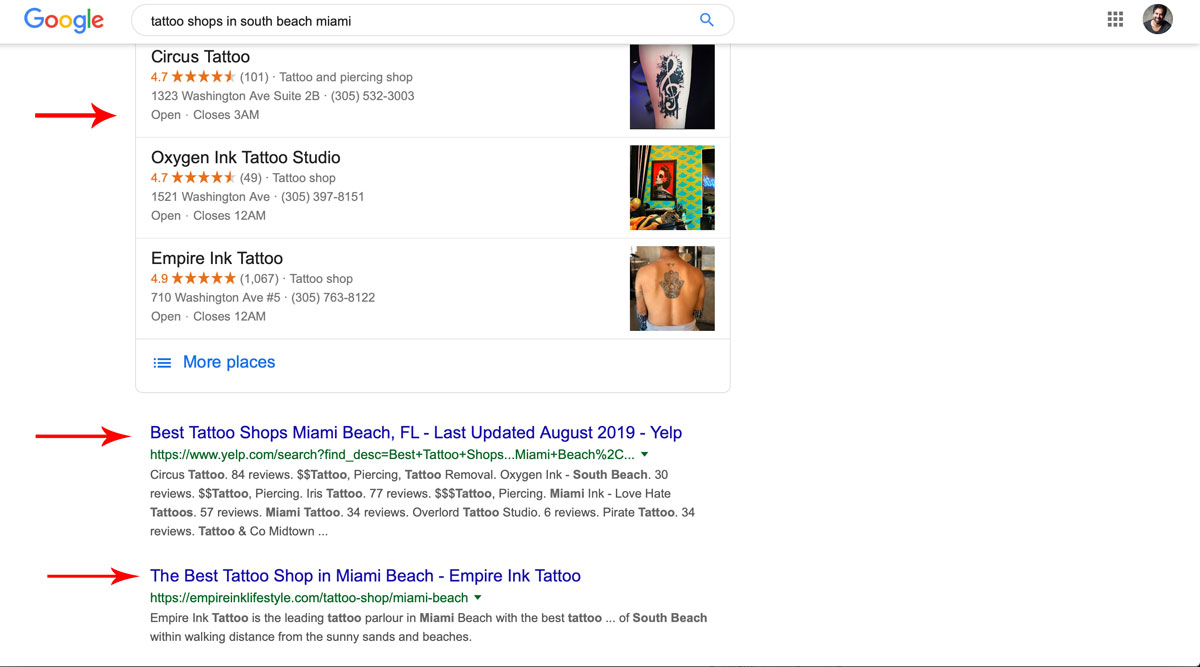Click Oxygen Ink hours 'Open · Closes 12AM'
Viewport: 1200px width, 667px height.
pos(208,216)
